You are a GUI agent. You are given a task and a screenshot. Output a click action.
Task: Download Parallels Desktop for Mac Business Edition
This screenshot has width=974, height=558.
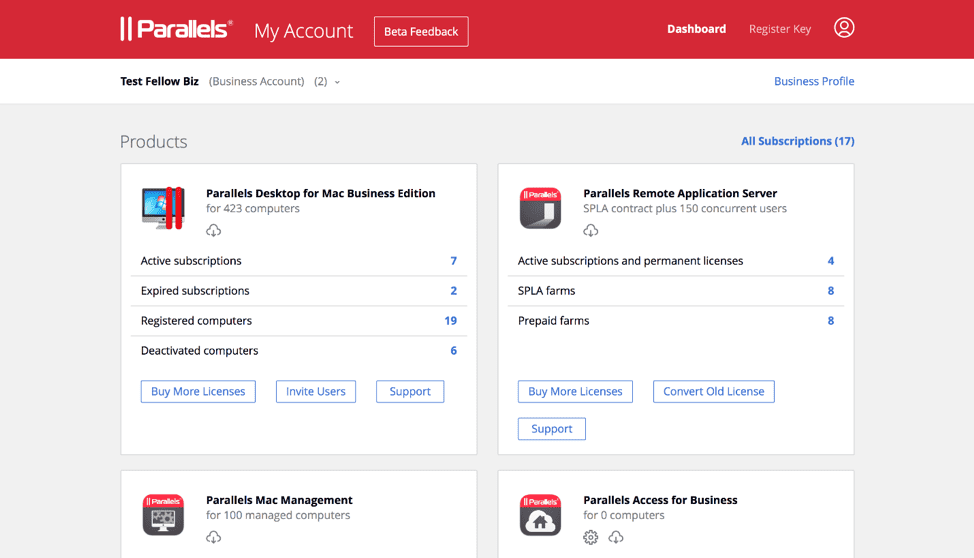(214, 231)
